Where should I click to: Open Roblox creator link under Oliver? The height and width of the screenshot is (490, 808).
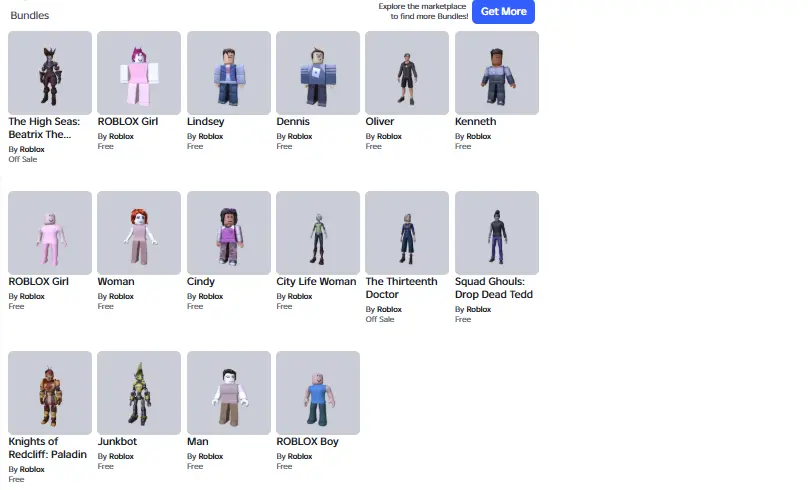pos(389,137)
